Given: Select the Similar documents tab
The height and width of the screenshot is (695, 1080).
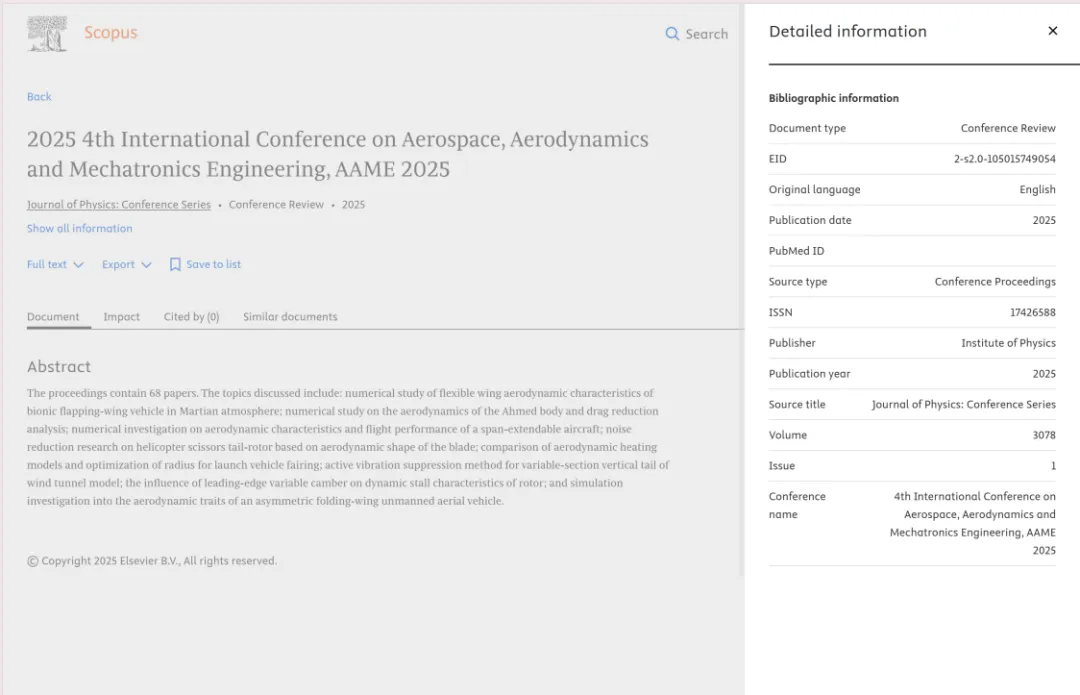Looking at the screenshot, I should [290, 317].
